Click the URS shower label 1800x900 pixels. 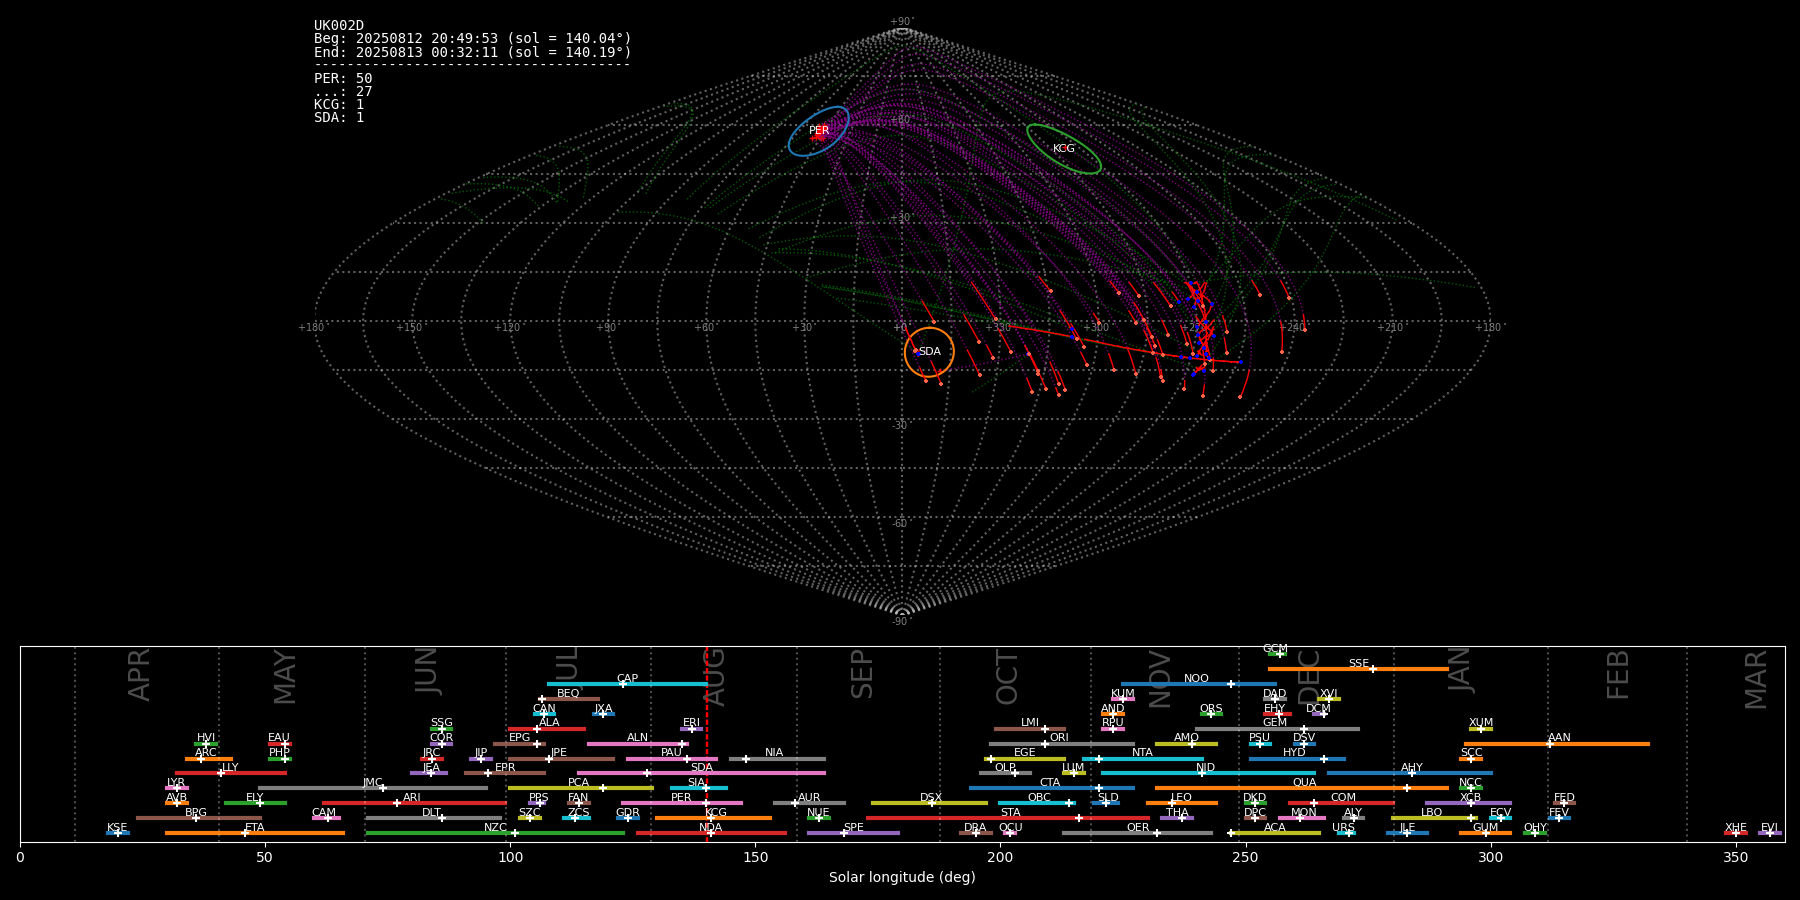point(1343,827)
